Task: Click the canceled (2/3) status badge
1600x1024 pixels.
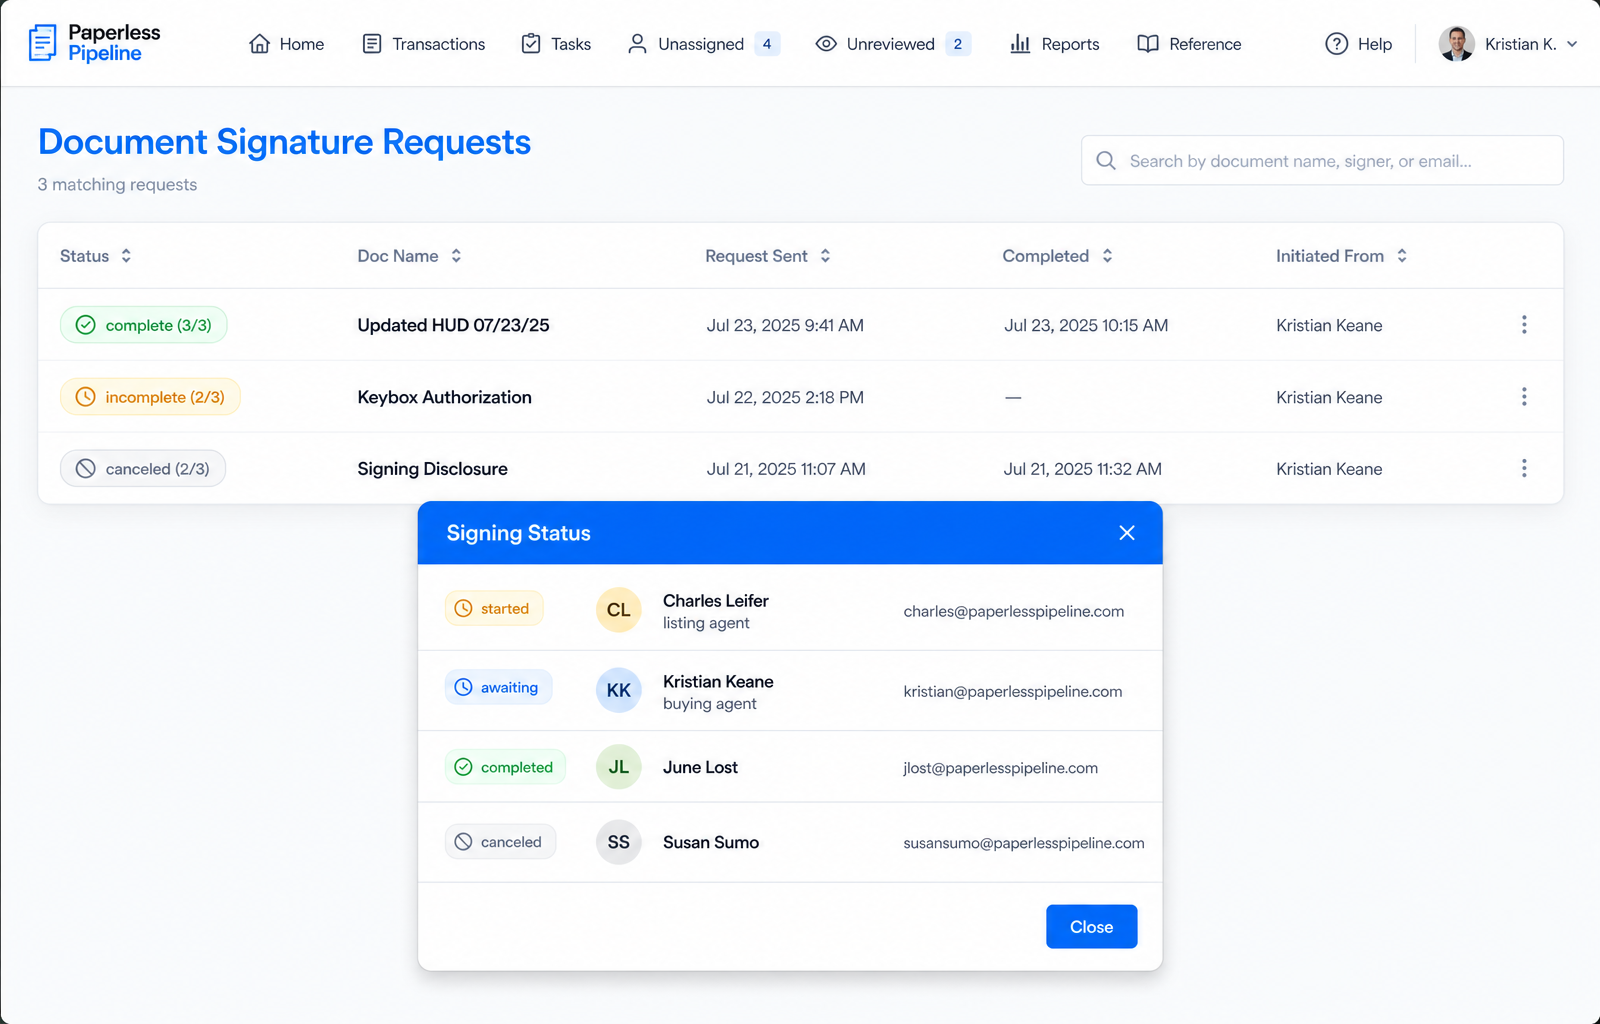Action: coord(143,469)
